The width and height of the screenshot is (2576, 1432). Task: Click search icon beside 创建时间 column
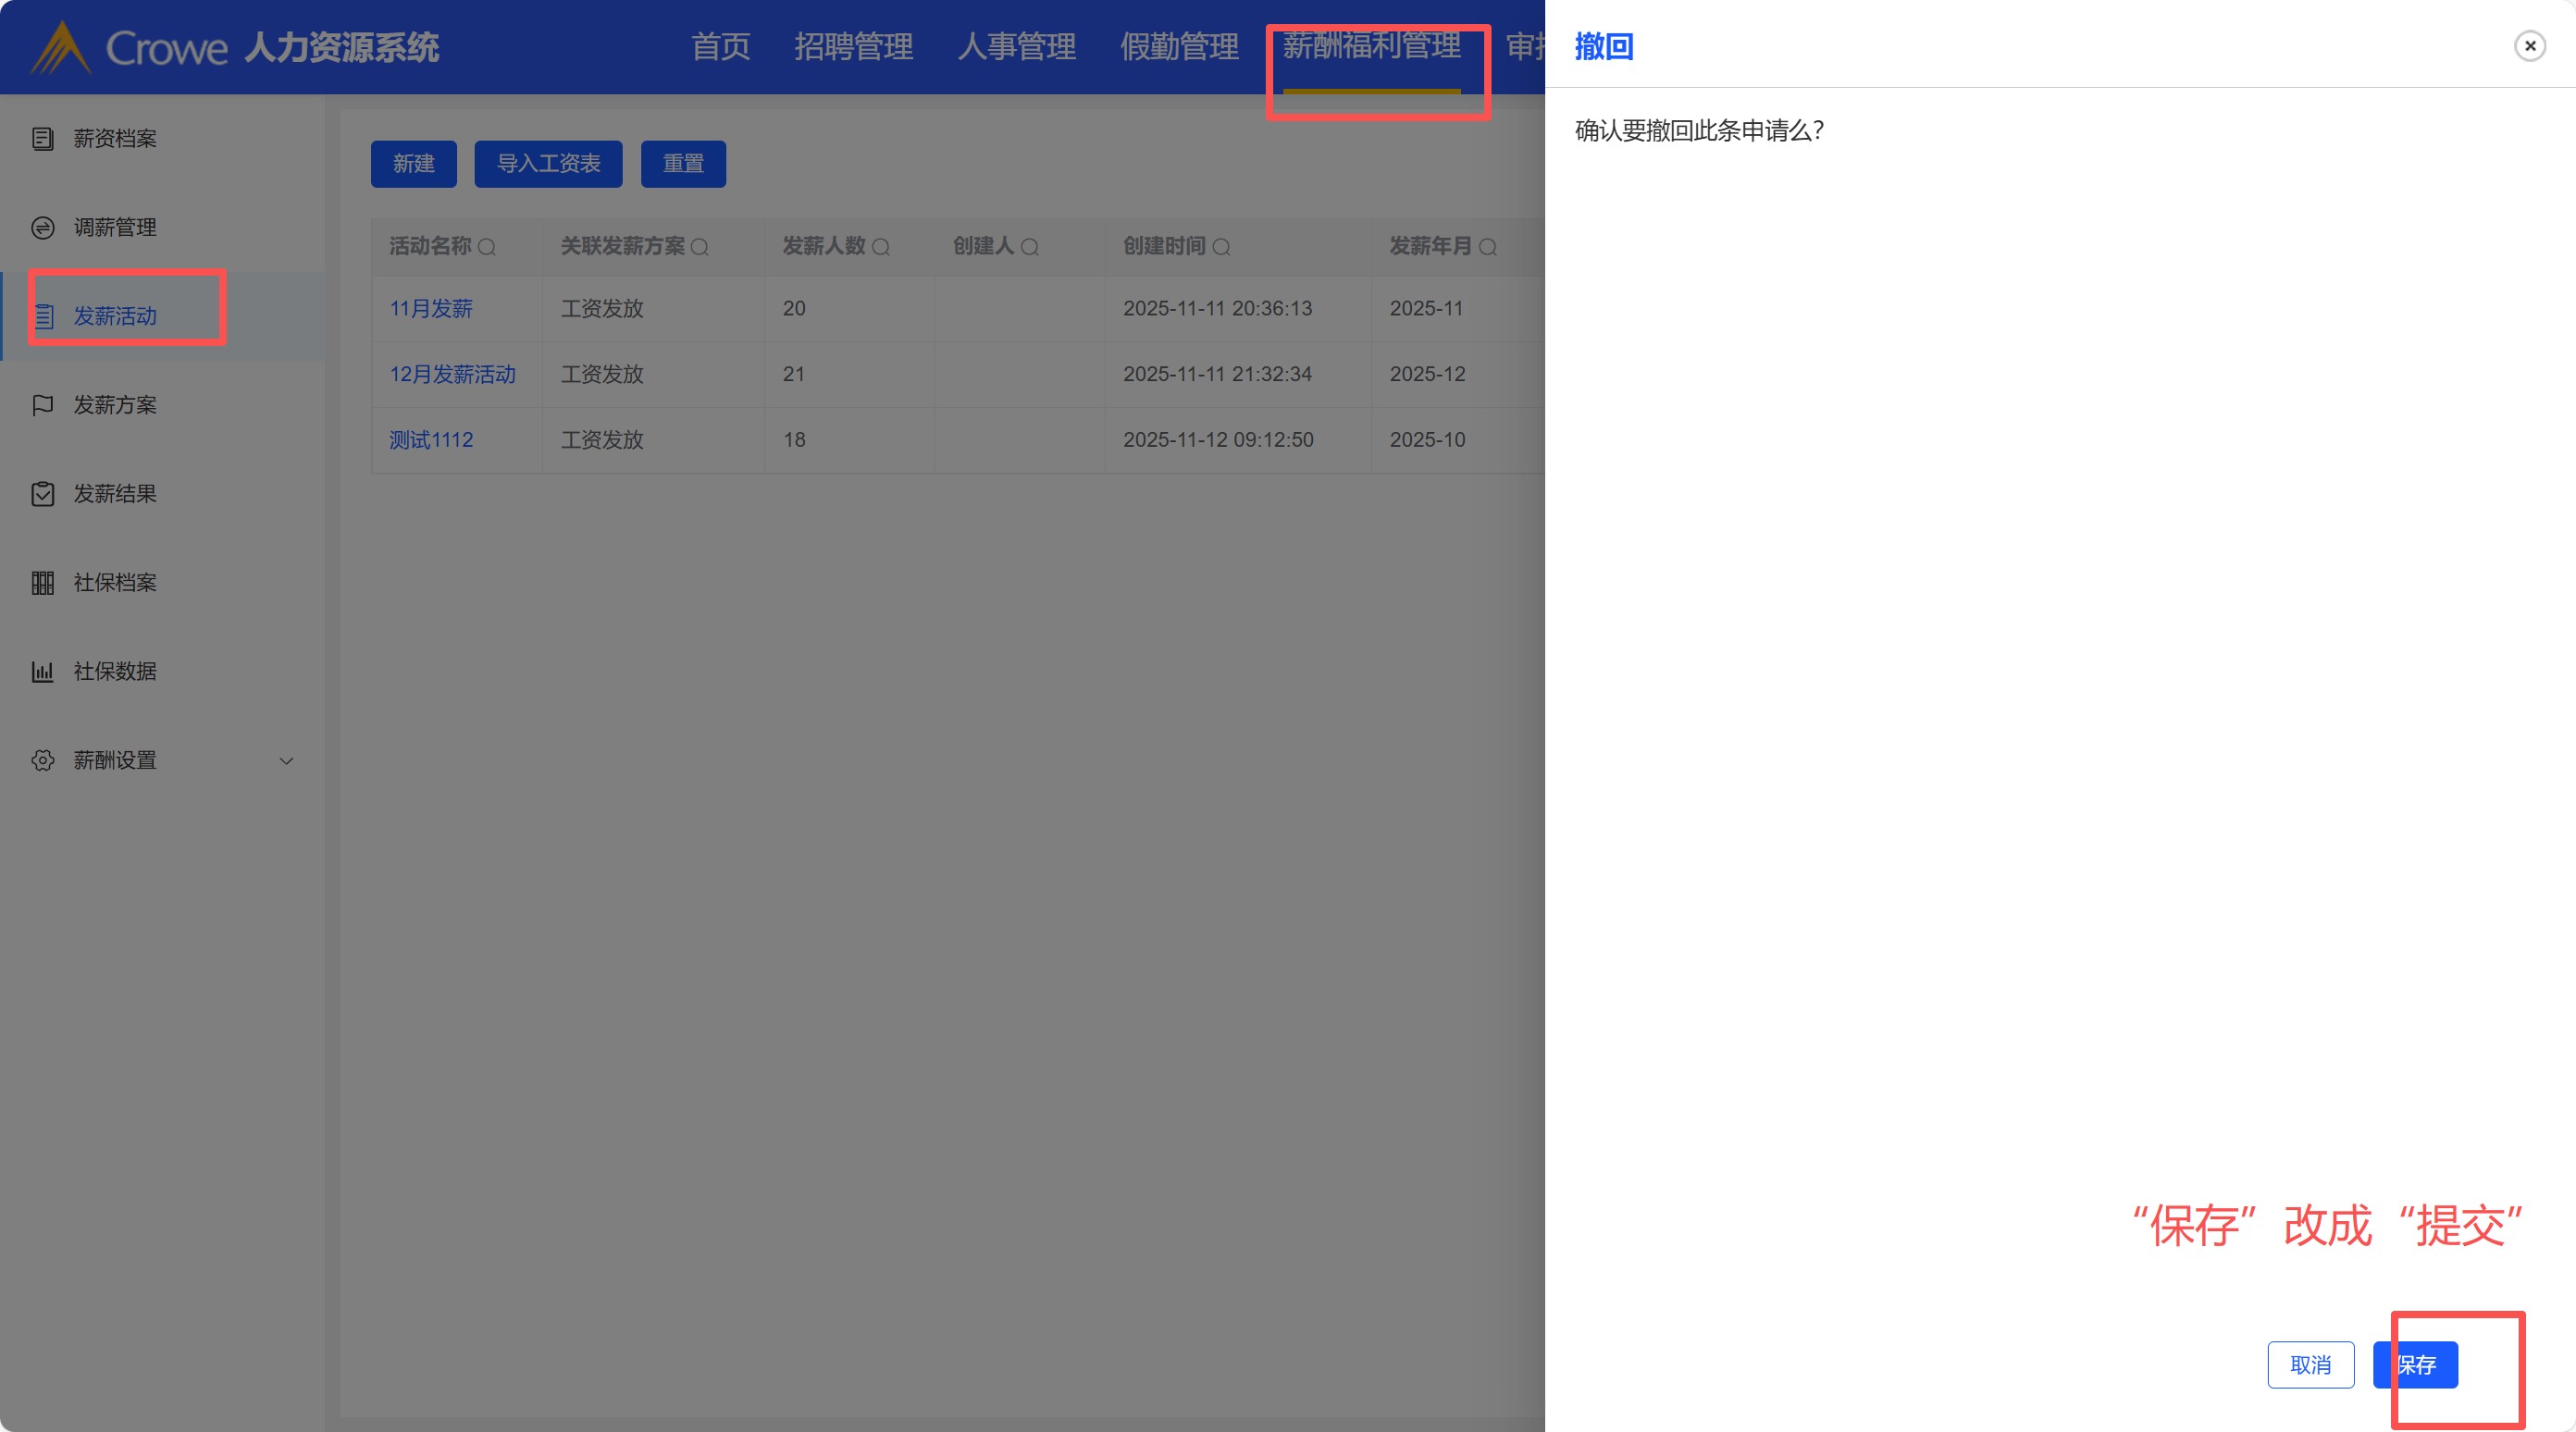point(1221,247)
